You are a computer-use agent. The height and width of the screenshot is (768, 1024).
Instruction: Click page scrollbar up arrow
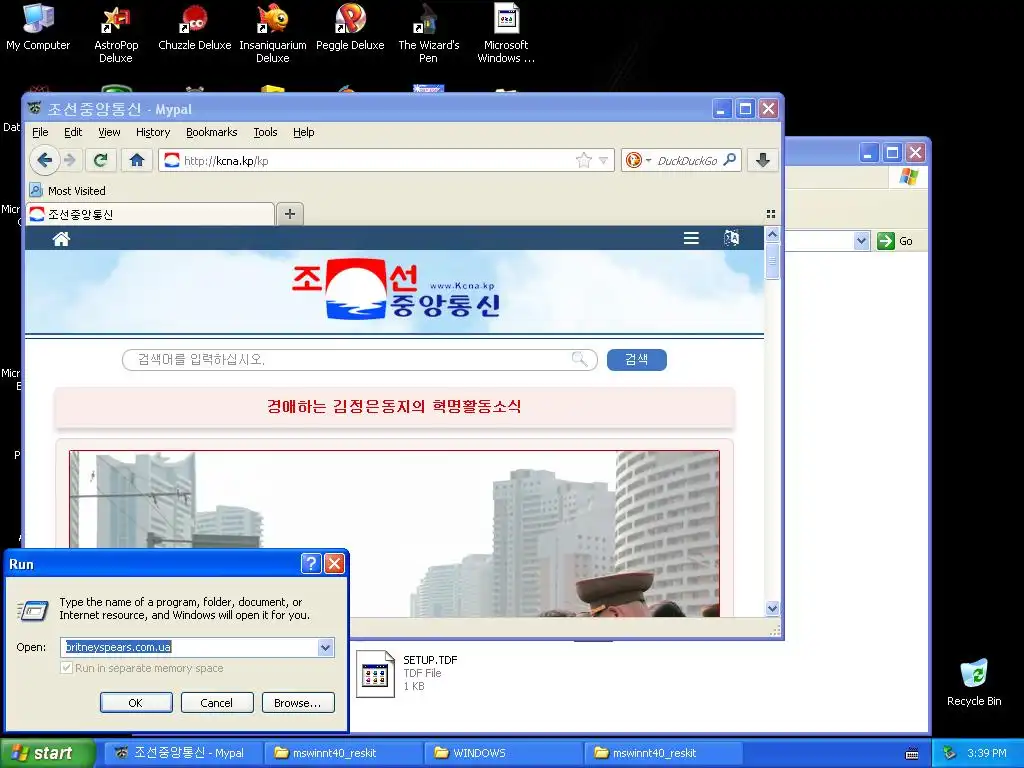click(x=772, y=234)
